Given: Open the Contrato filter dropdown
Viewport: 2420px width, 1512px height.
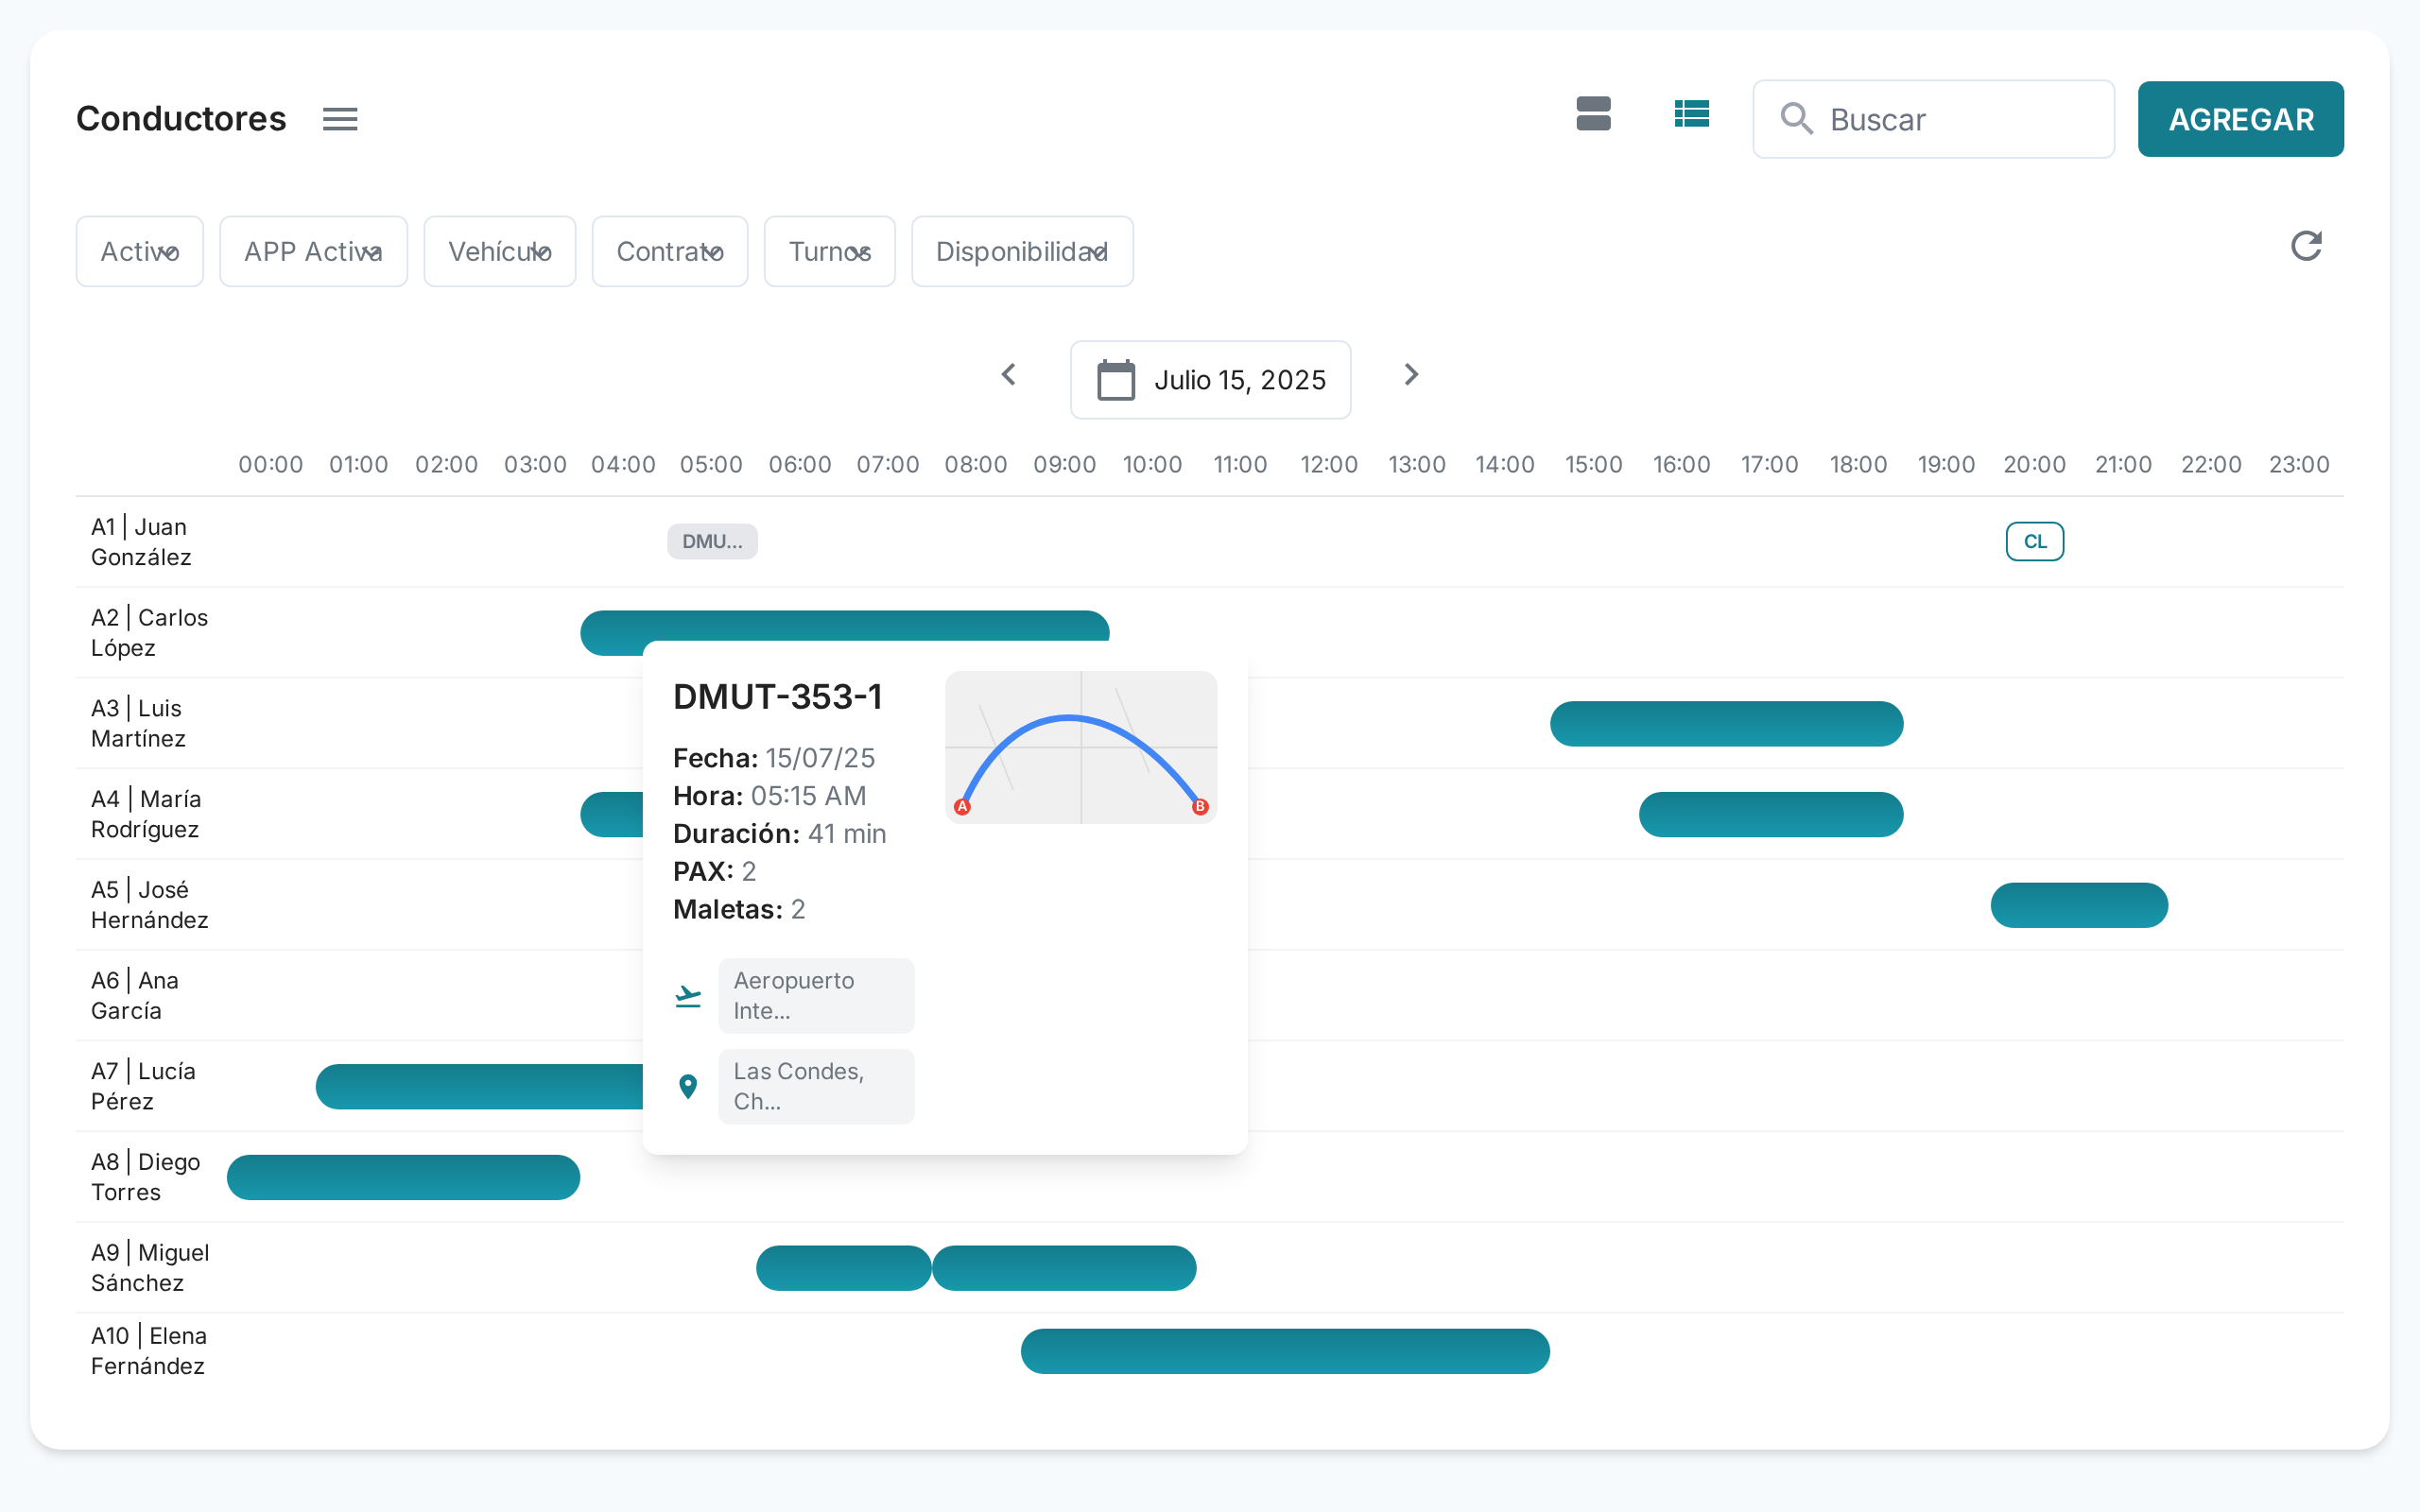Looking at the screenshot, I should pos(669,252).
